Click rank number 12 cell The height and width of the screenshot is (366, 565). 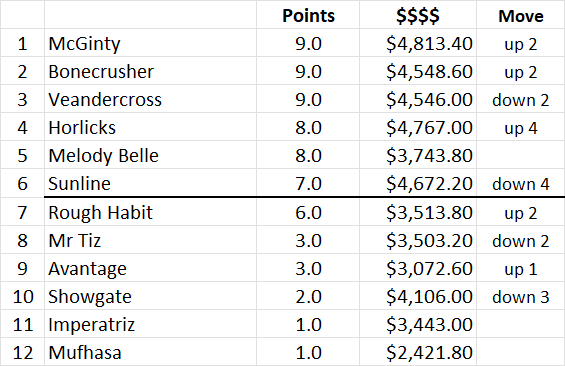click(22, 352)
